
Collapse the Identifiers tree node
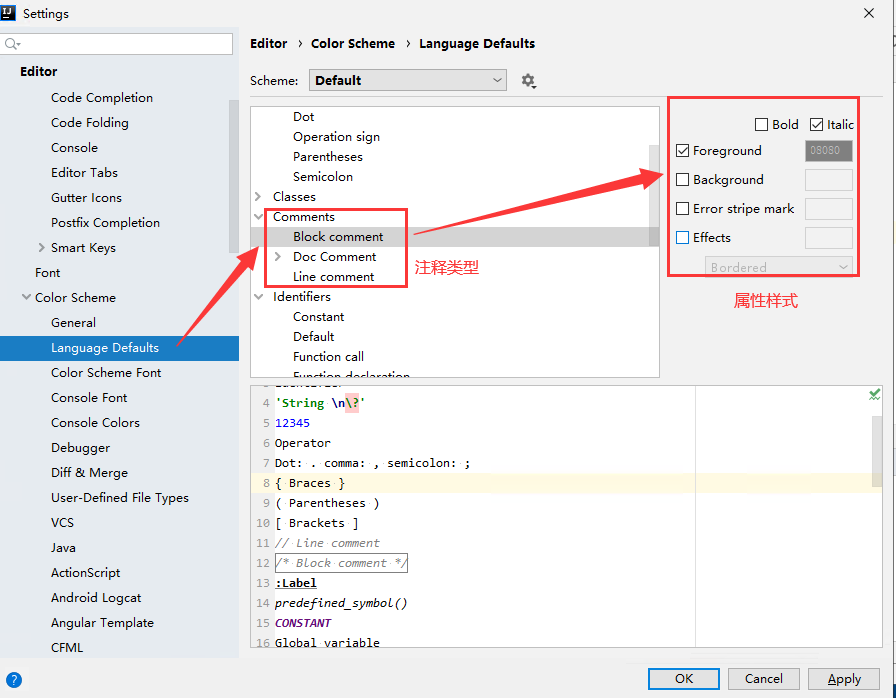point(258,297)
